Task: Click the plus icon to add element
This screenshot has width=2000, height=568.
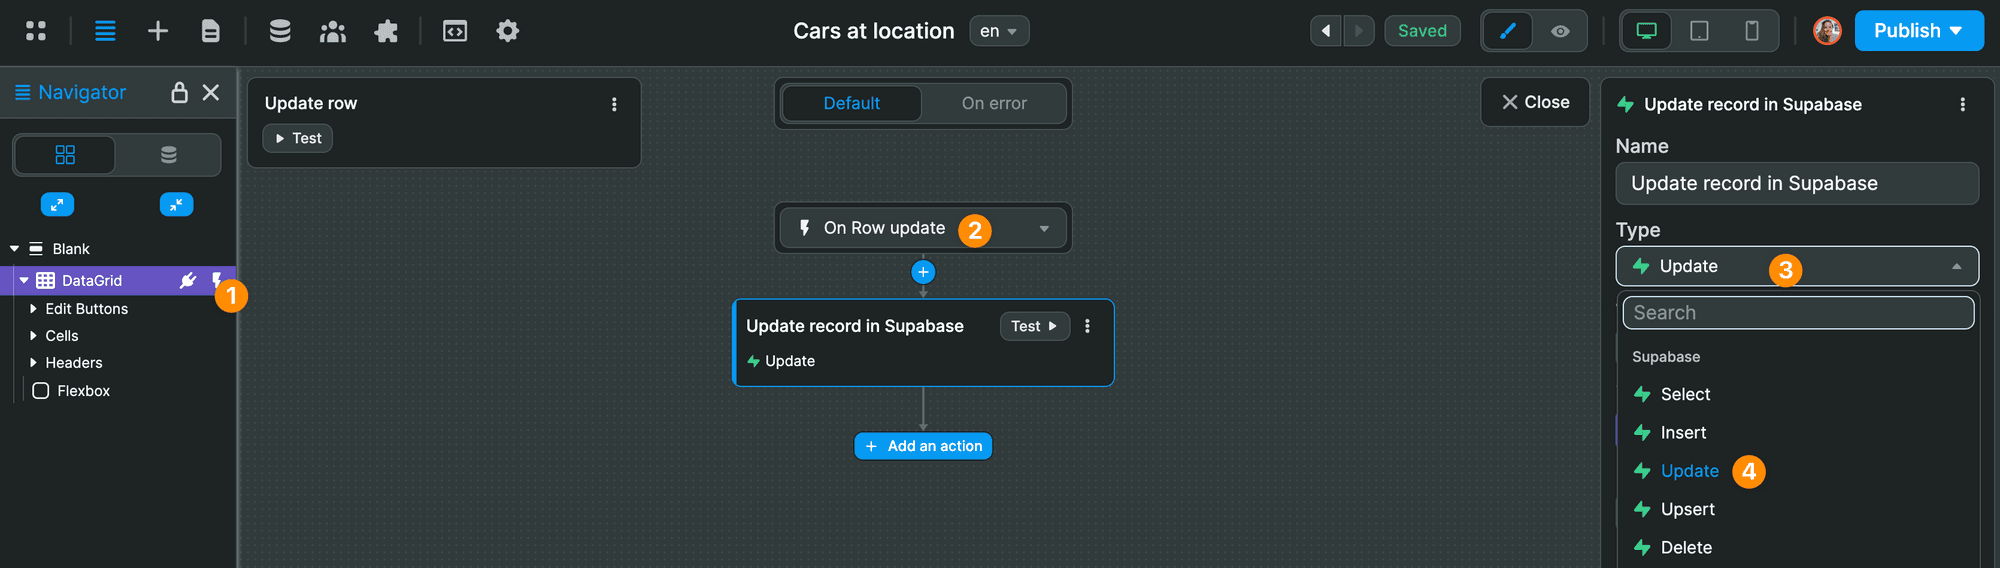Action: 158,31
